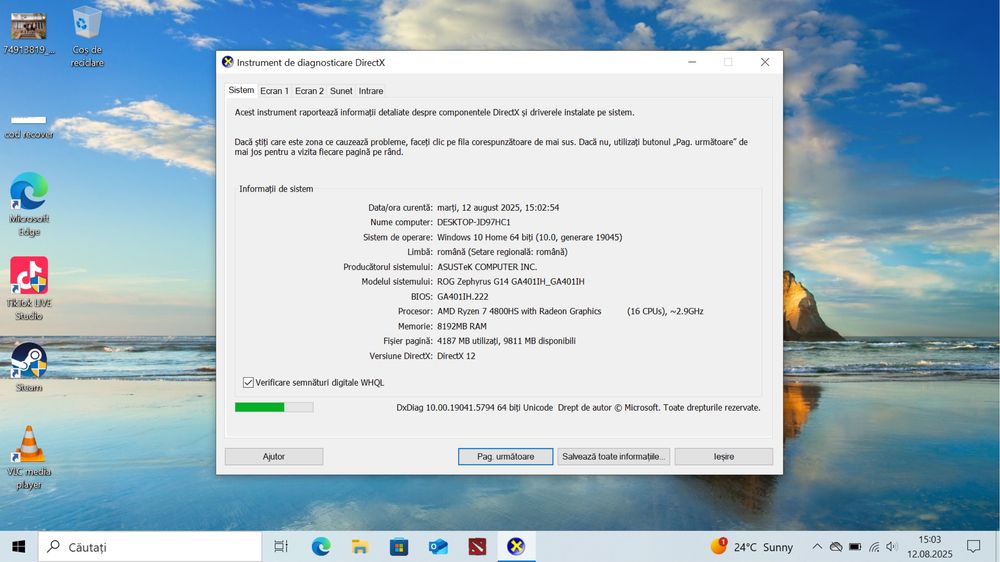Screen dimensions: 1000x562
Task: Open Task View on the taskbar
Action: tap(281, 547)
